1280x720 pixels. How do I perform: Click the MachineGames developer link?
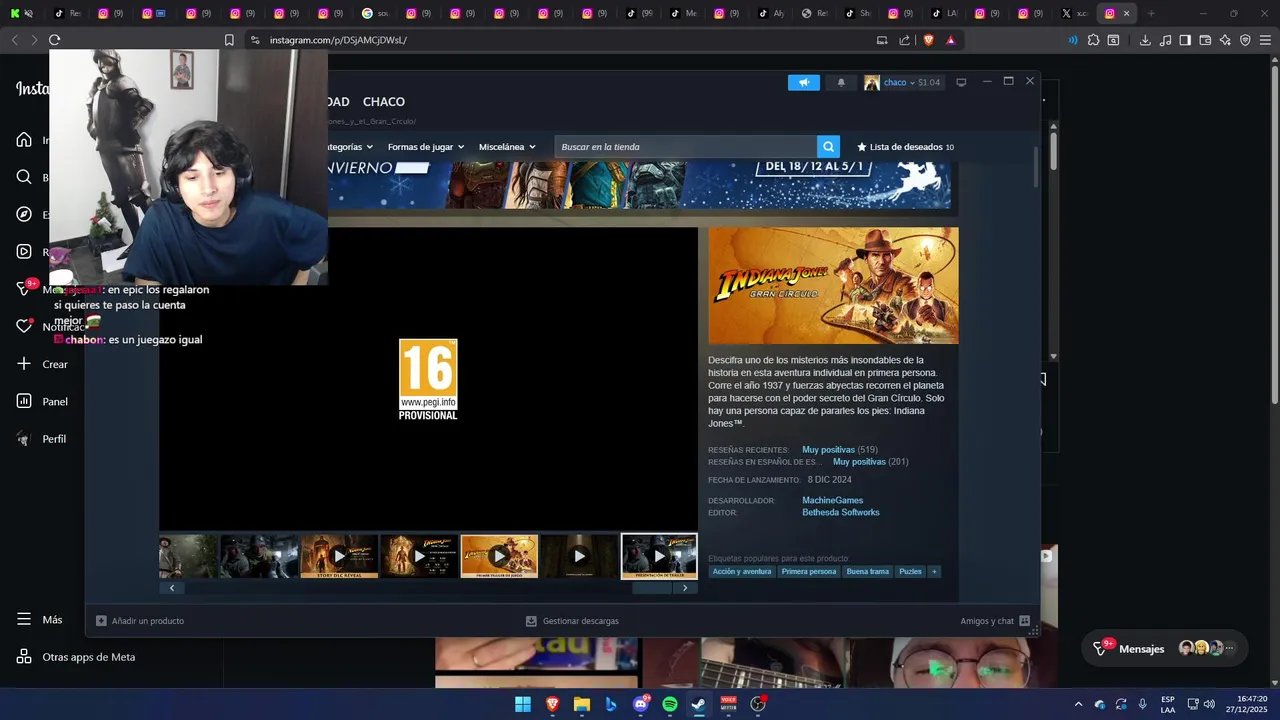832,500
